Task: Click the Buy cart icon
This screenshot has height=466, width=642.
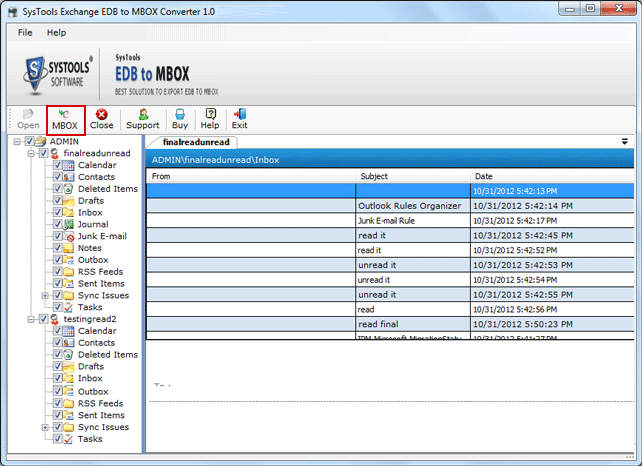Action: click(180, 114)
